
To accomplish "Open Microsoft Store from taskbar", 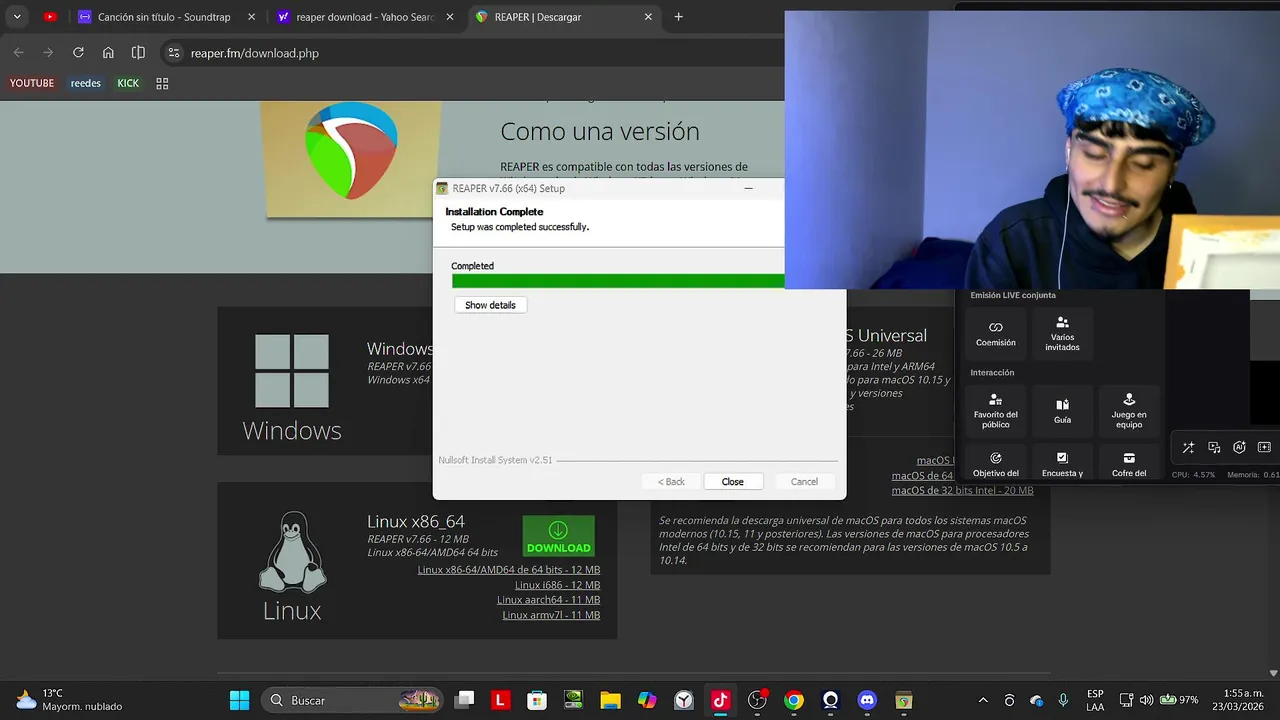I will [x=537, y=700].
